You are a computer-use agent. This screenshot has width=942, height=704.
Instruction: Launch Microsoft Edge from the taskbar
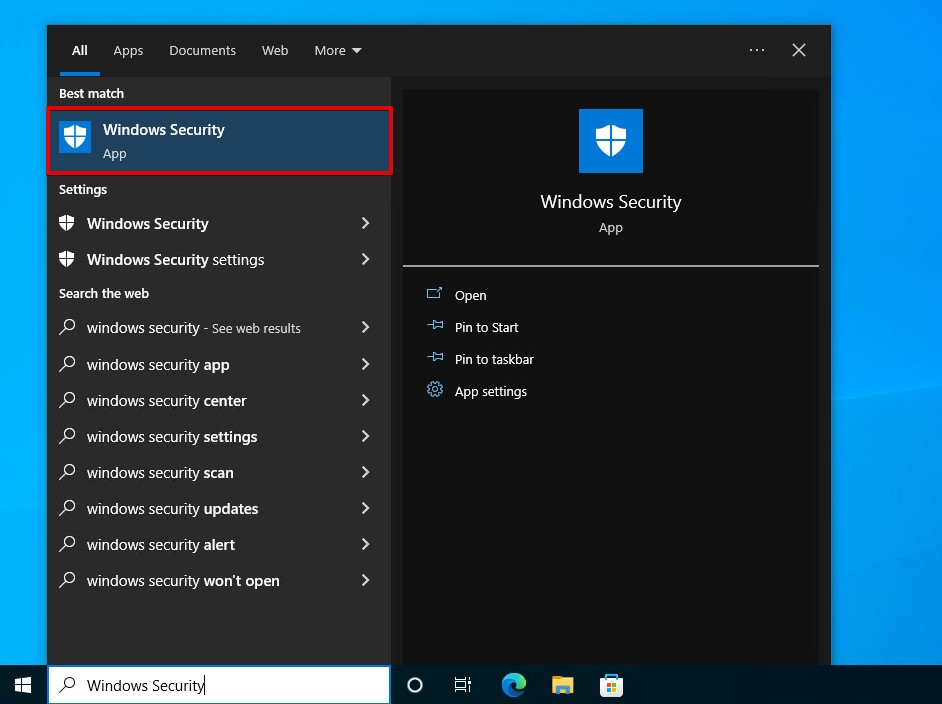coord(513,685)
